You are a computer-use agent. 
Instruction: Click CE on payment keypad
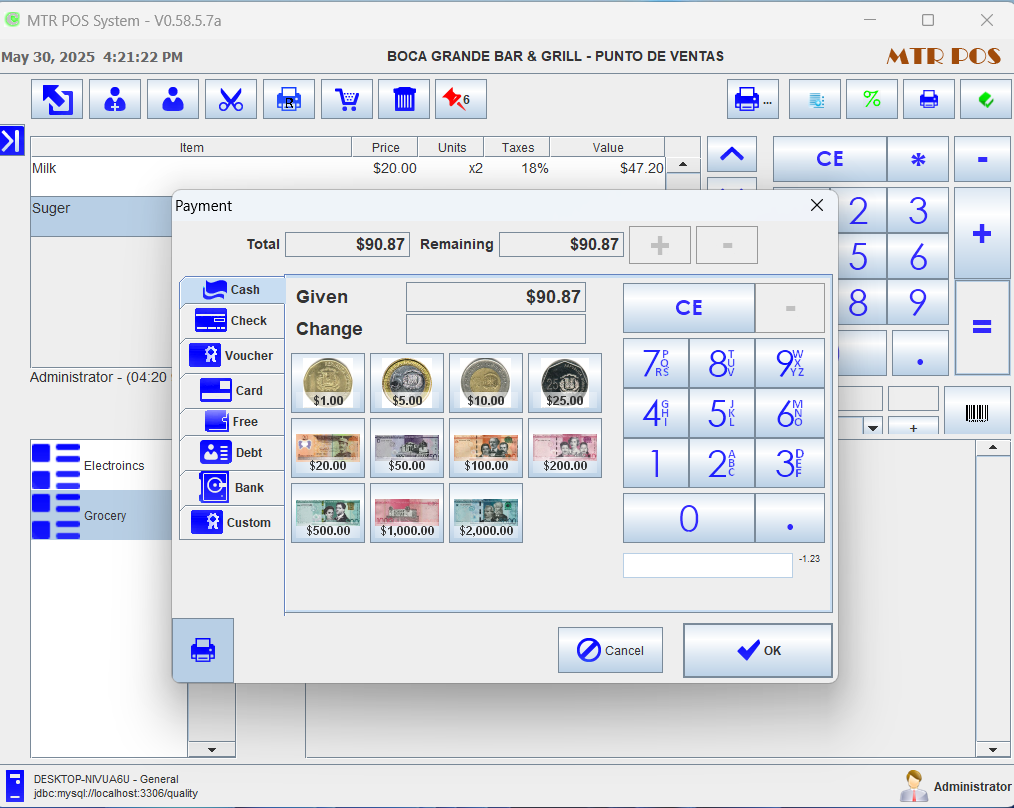(x=689, y=308)
